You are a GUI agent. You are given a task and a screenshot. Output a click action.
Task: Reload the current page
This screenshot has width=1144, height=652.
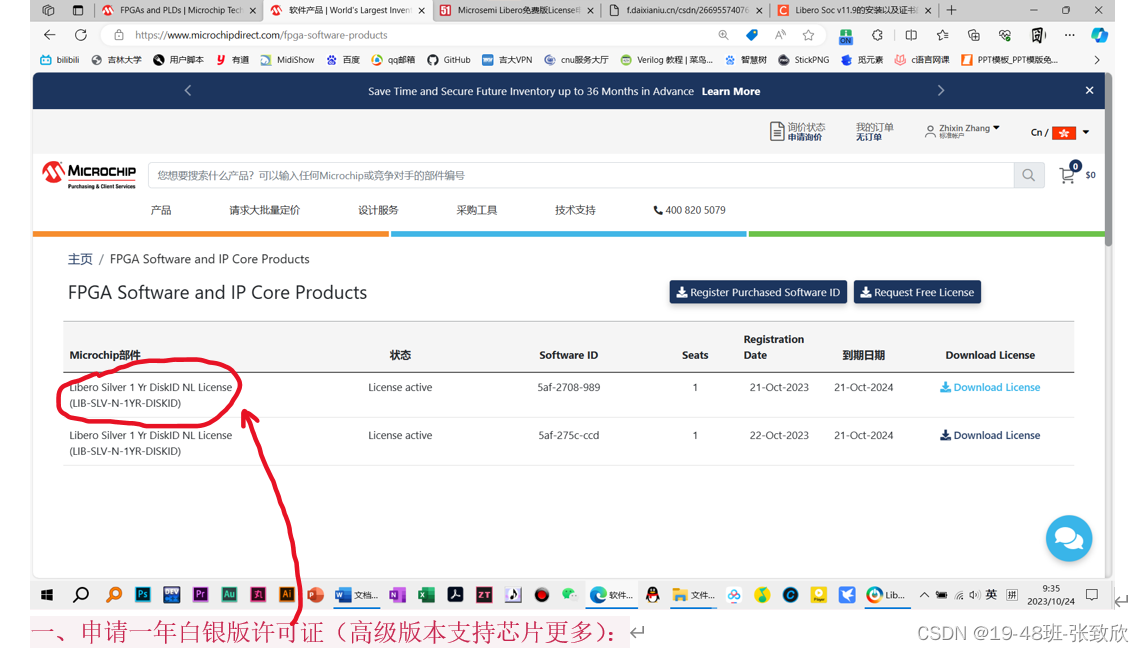pyautogui.click(x=81, y=34)
